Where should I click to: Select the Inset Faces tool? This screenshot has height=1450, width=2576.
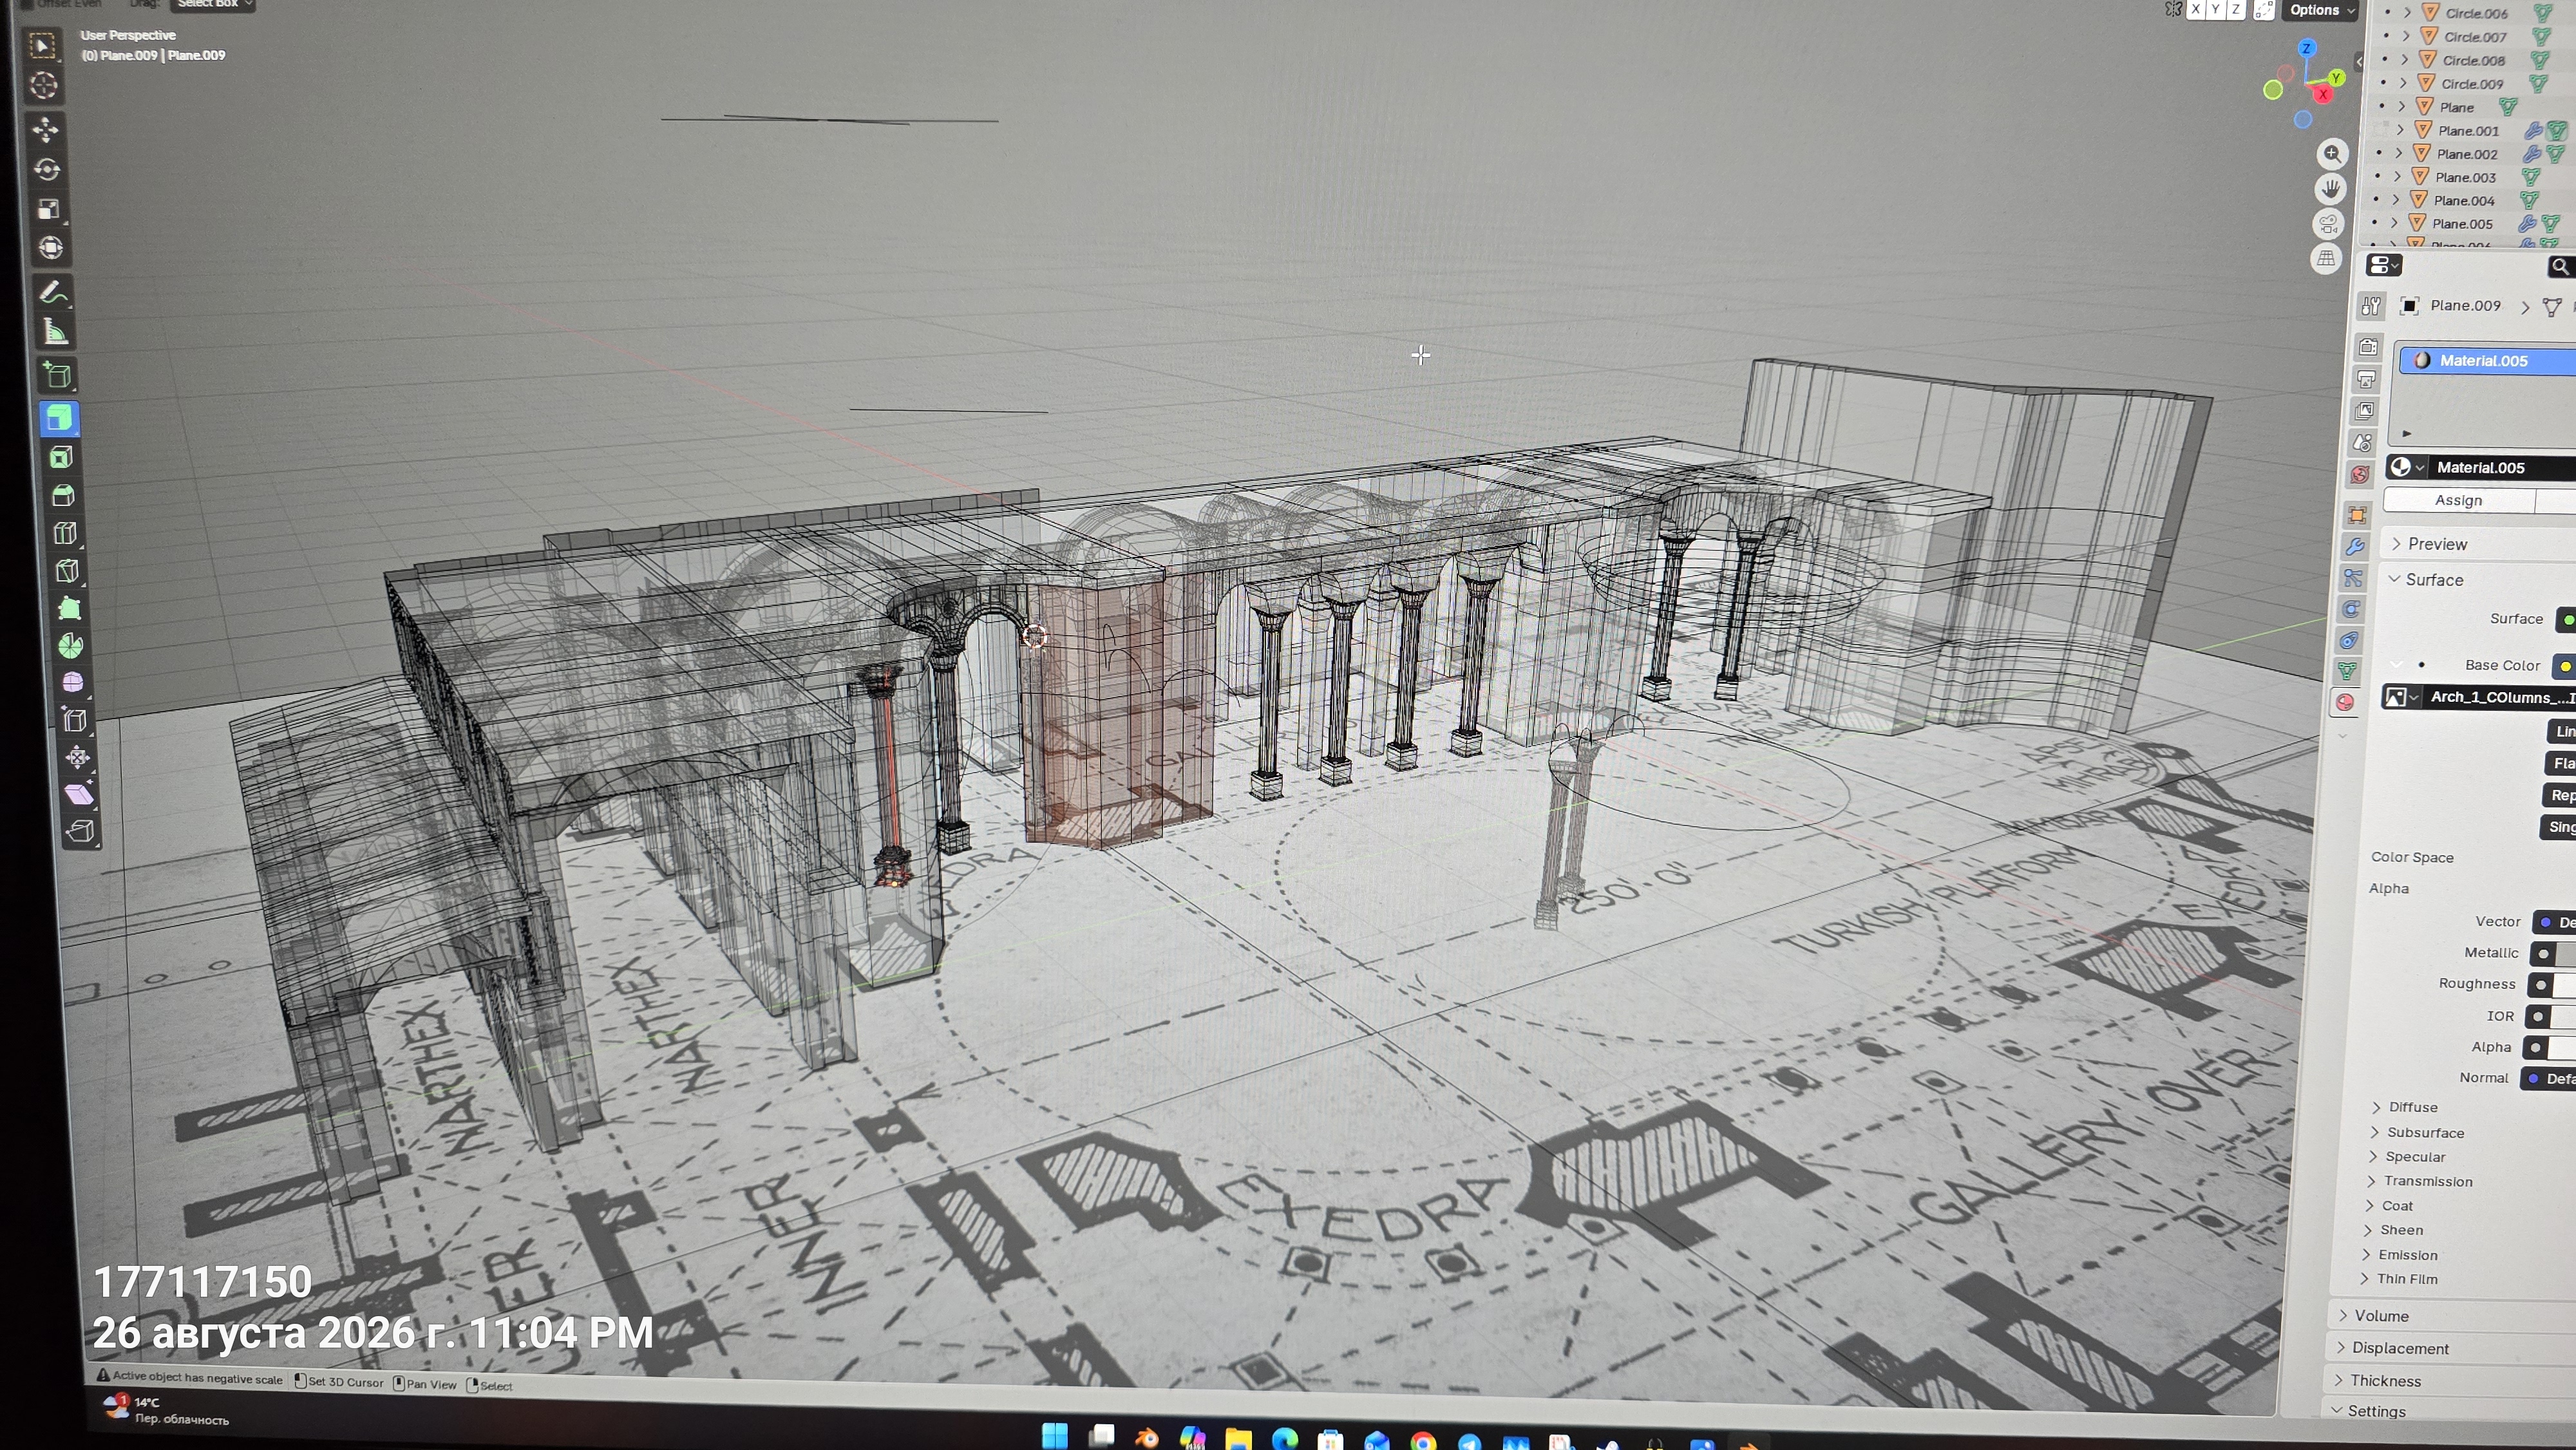62,457
